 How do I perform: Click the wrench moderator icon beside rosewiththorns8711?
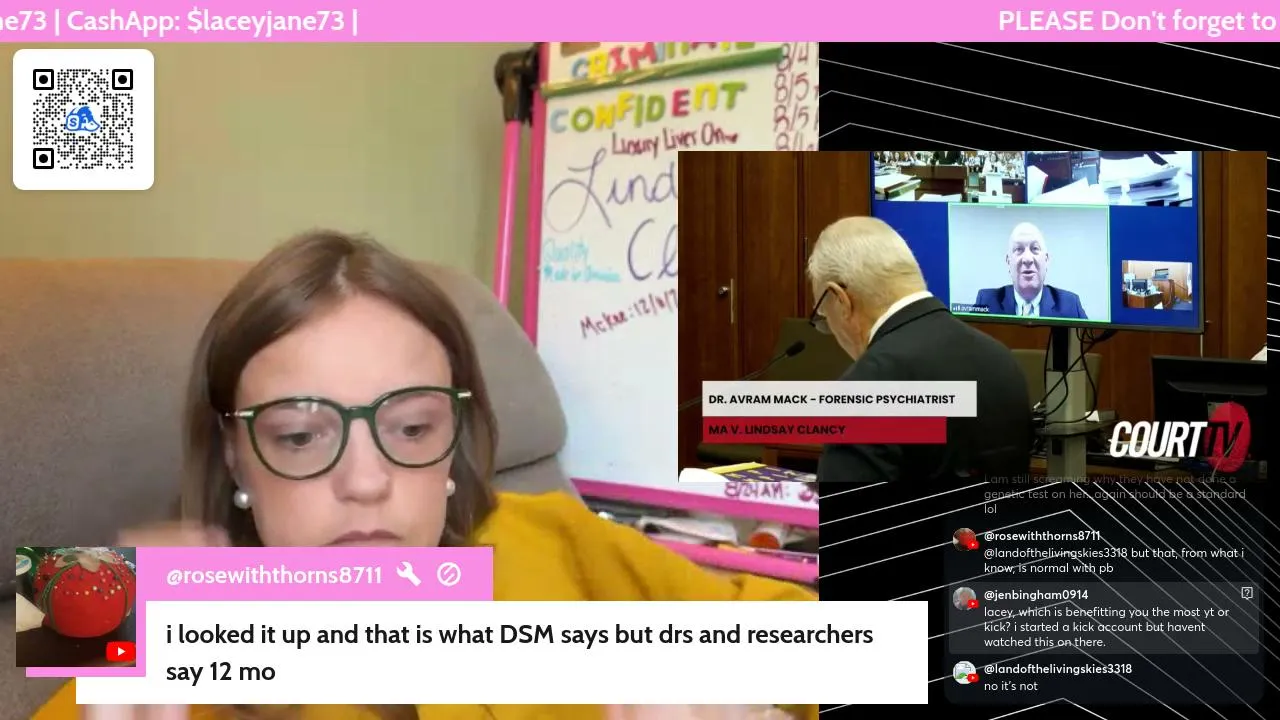point(408,574)
